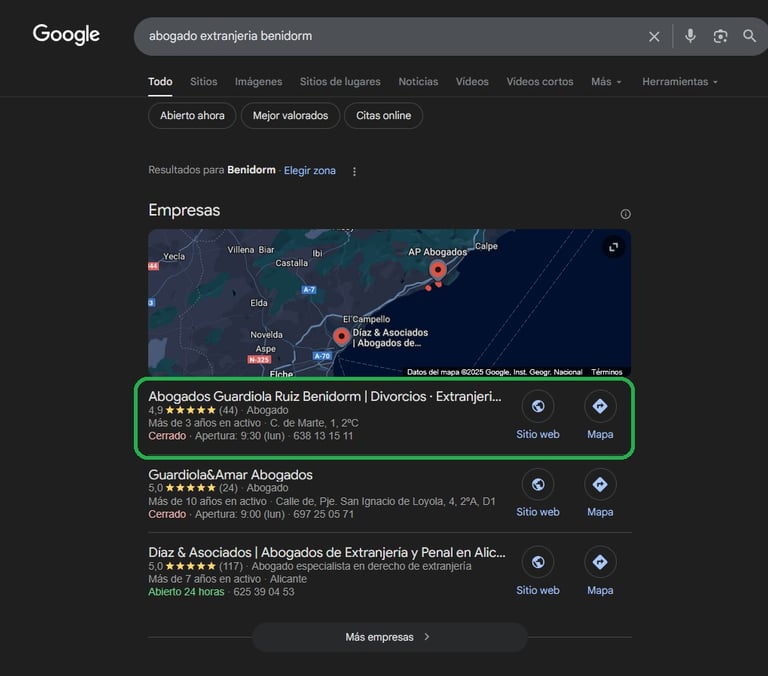768x676 pixels.
Task: Click the 'Díaz & Asociados | Abogados de...' map label
Action: pos(390,338)
